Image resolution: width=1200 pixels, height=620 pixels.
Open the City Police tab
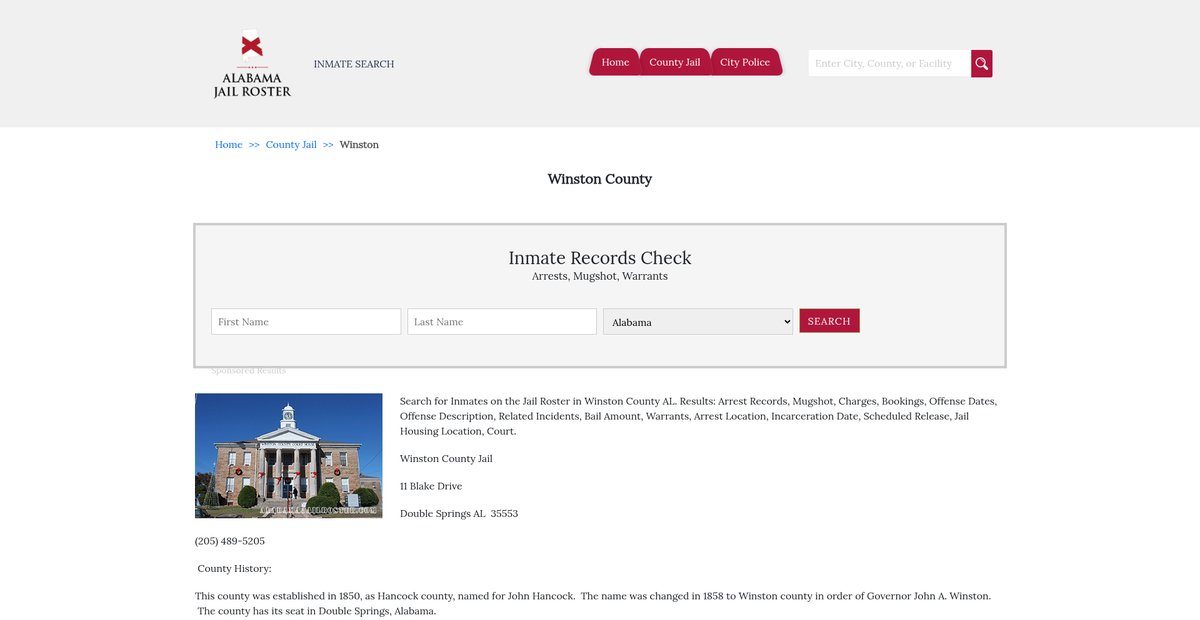click(x=745, y=62)
